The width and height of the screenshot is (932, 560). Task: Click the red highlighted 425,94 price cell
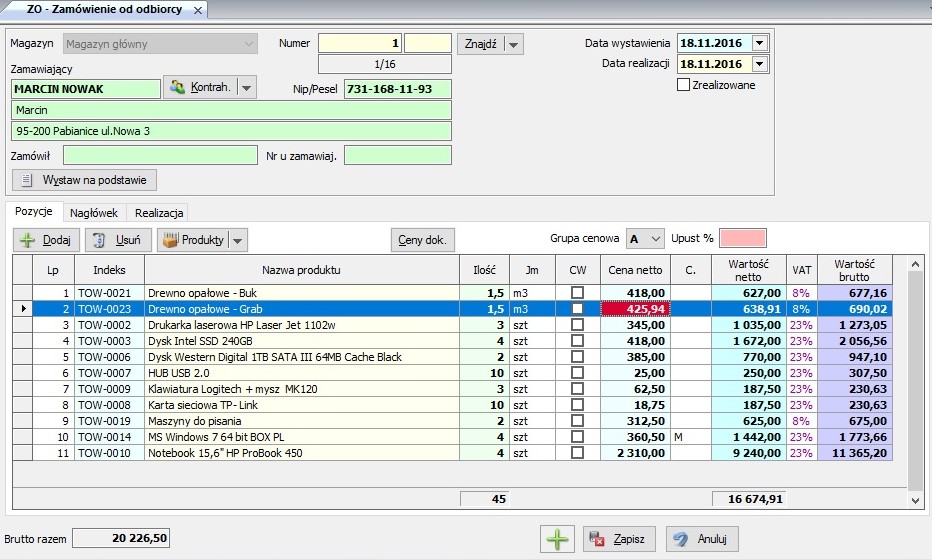[x=635, y=309]
